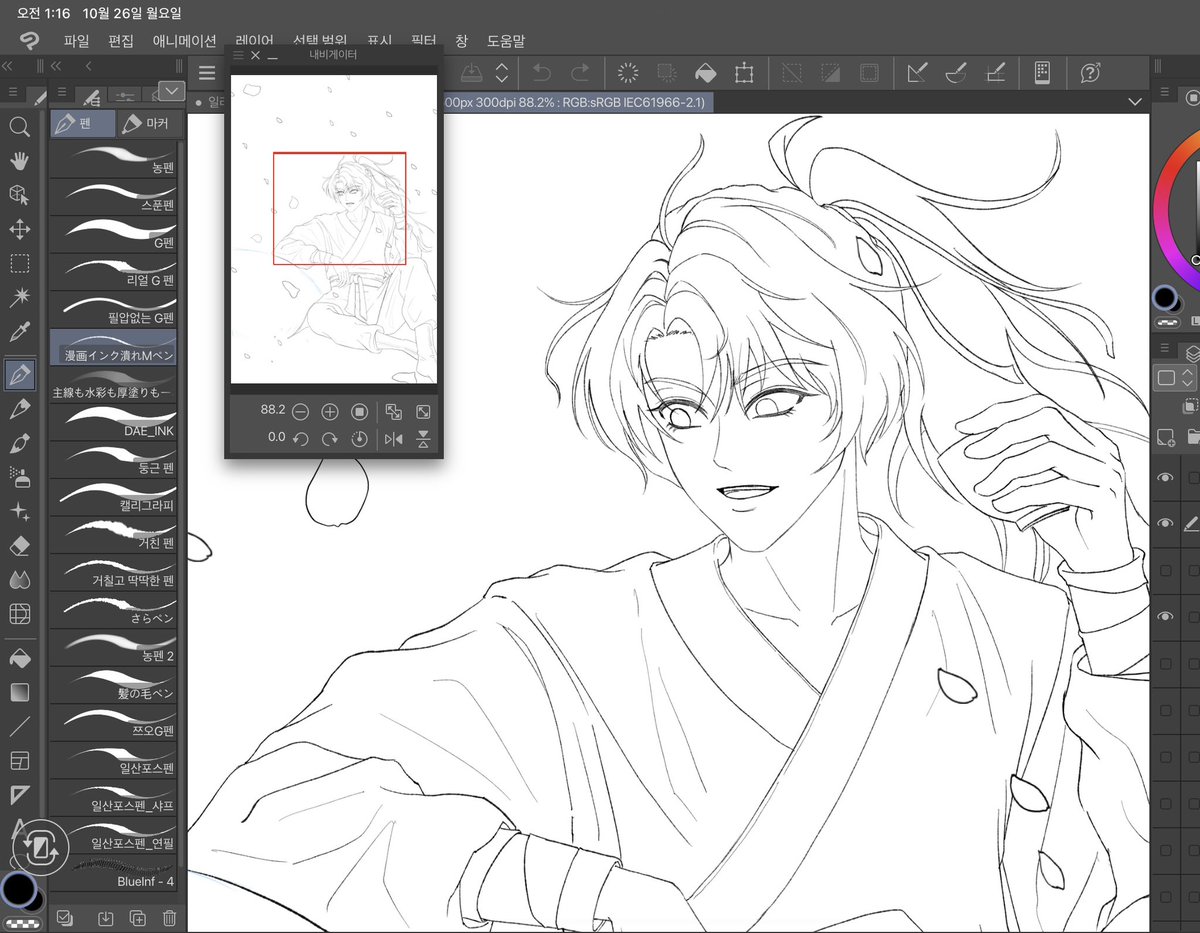Open the speech-bubble support help icon
The image size is (1200, 933).
coord(1090,72)
